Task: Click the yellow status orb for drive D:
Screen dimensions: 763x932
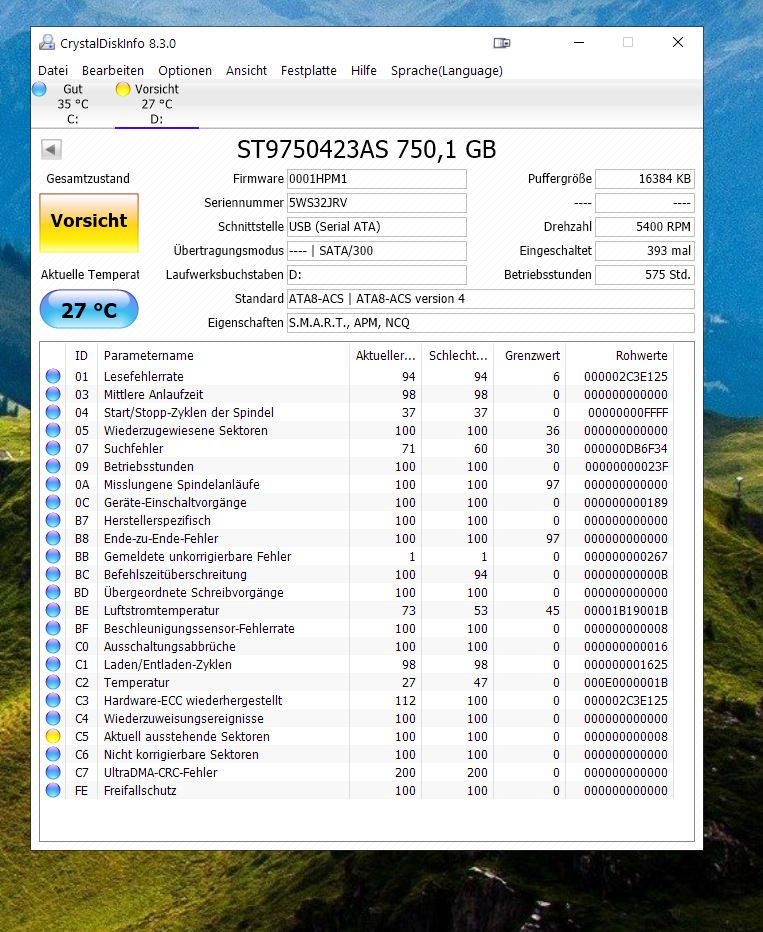Action: (123, 89)
